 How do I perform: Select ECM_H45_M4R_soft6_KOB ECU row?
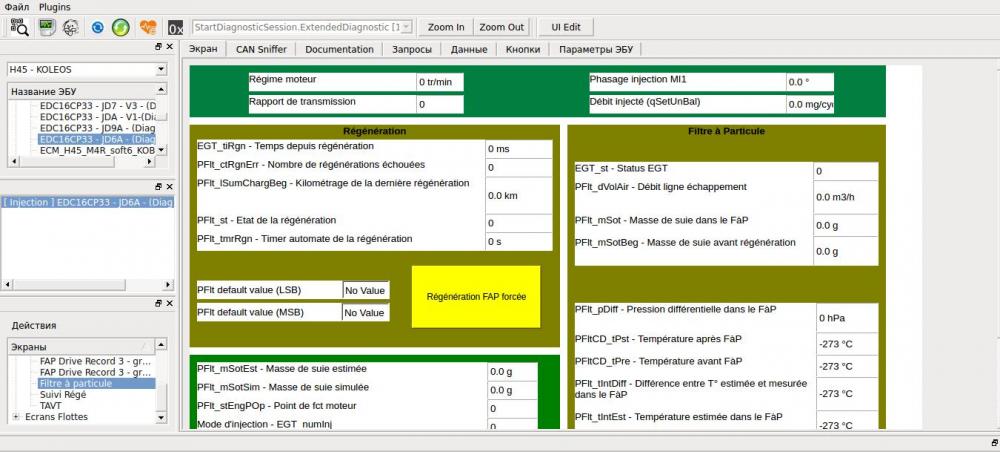pos(97,150)
